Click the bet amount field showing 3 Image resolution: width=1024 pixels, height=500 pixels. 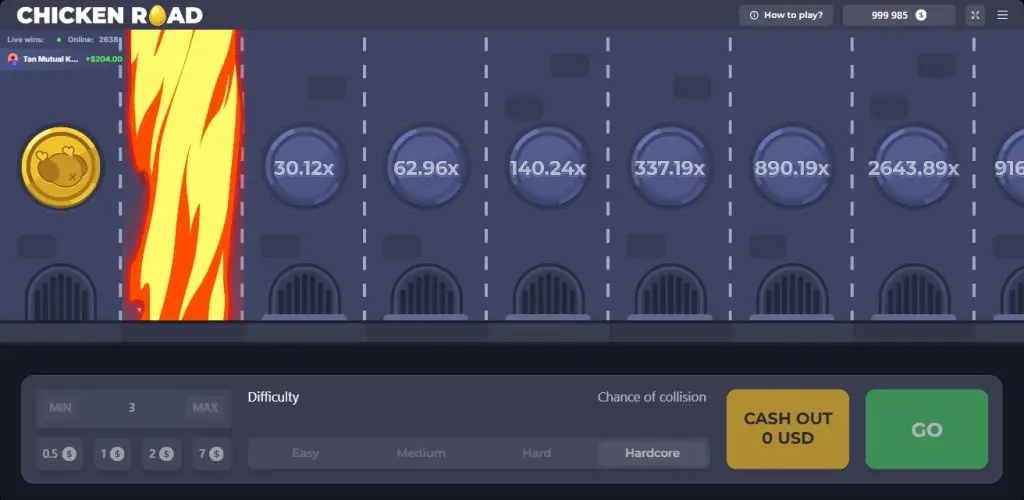tap(133, 408)
